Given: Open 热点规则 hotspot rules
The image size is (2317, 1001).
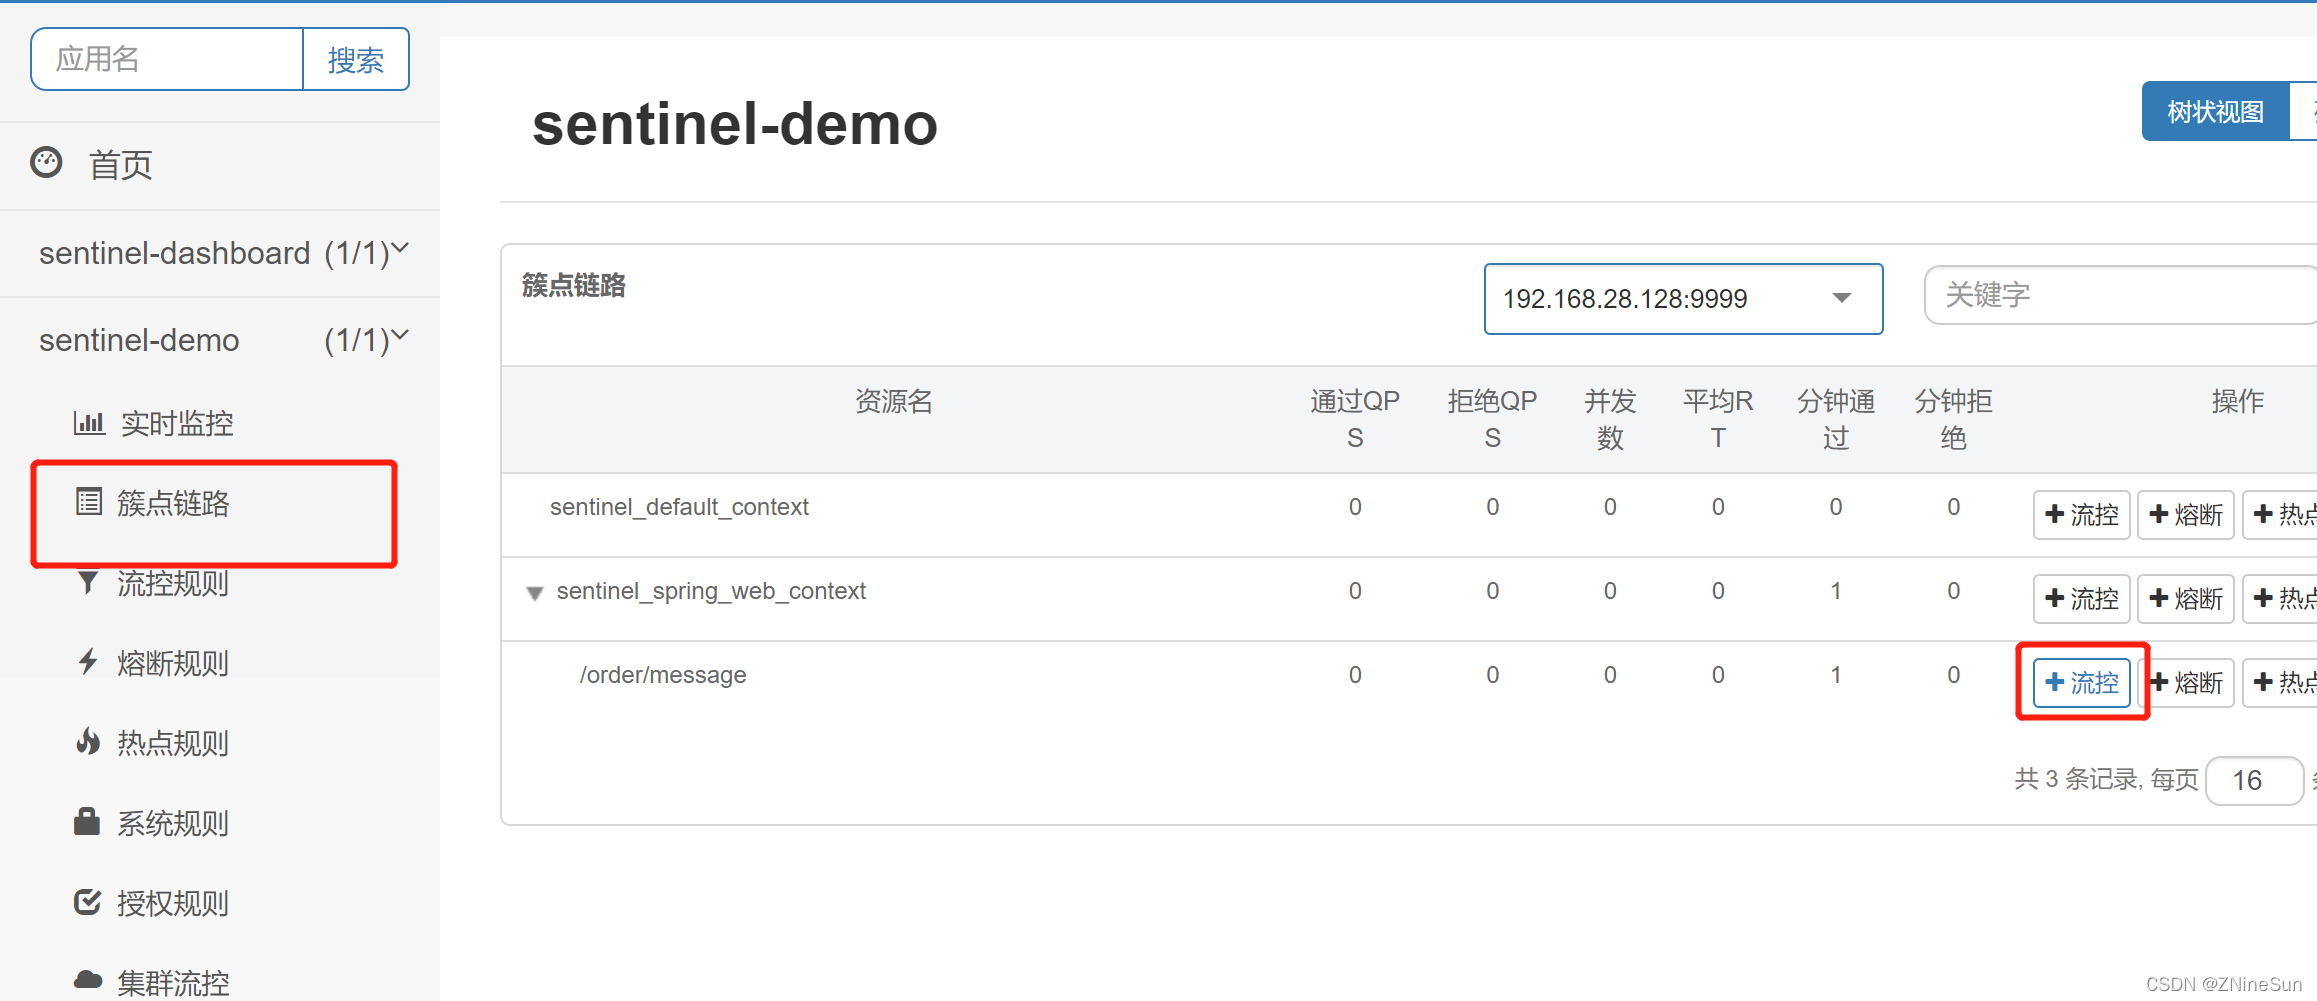Looking at the screenshot, I should point(173,743).
